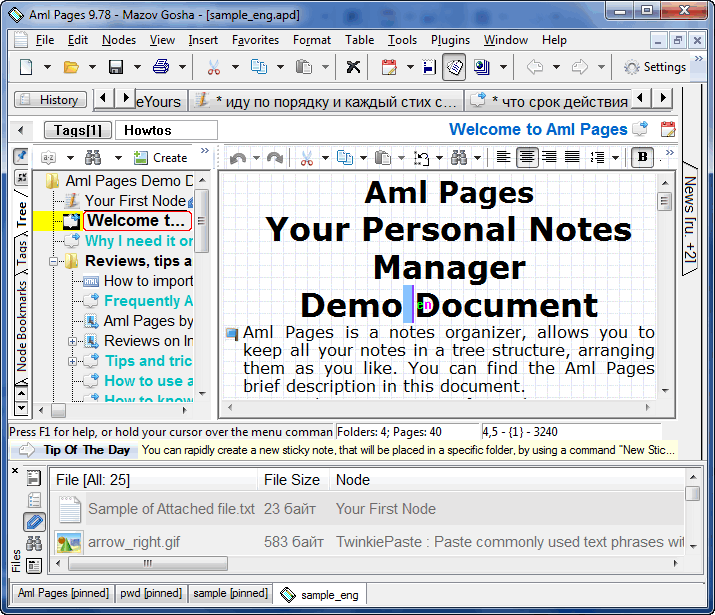Viewport: 715px width, 615px height.
Task: Open dropdown arrow next to Save icon
Action: click(137, 67)
